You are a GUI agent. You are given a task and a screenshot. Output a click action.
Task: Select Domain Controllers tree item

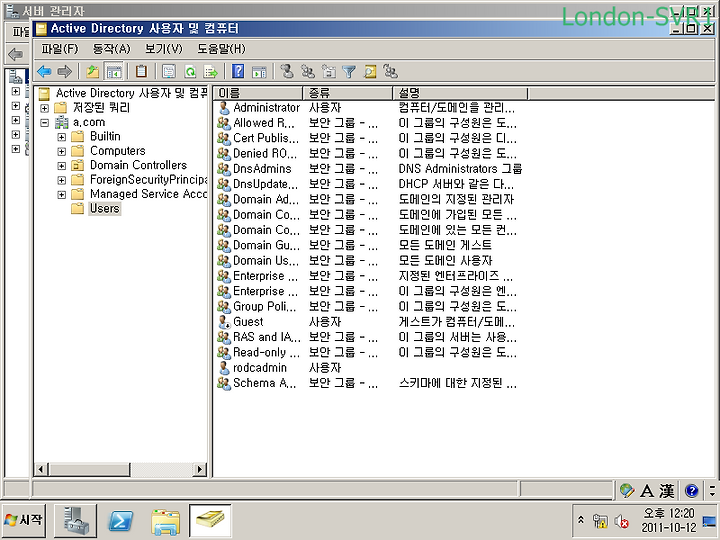point(138,165)
